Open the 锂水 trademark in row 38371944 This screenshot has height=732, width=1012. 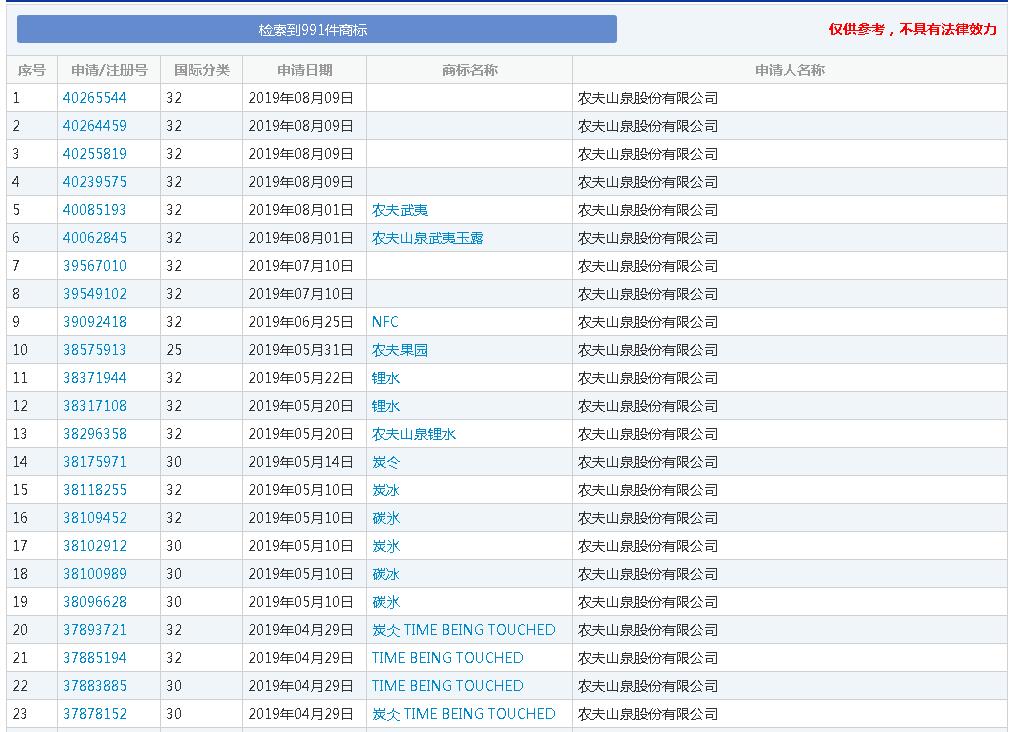tap(386, 378)
